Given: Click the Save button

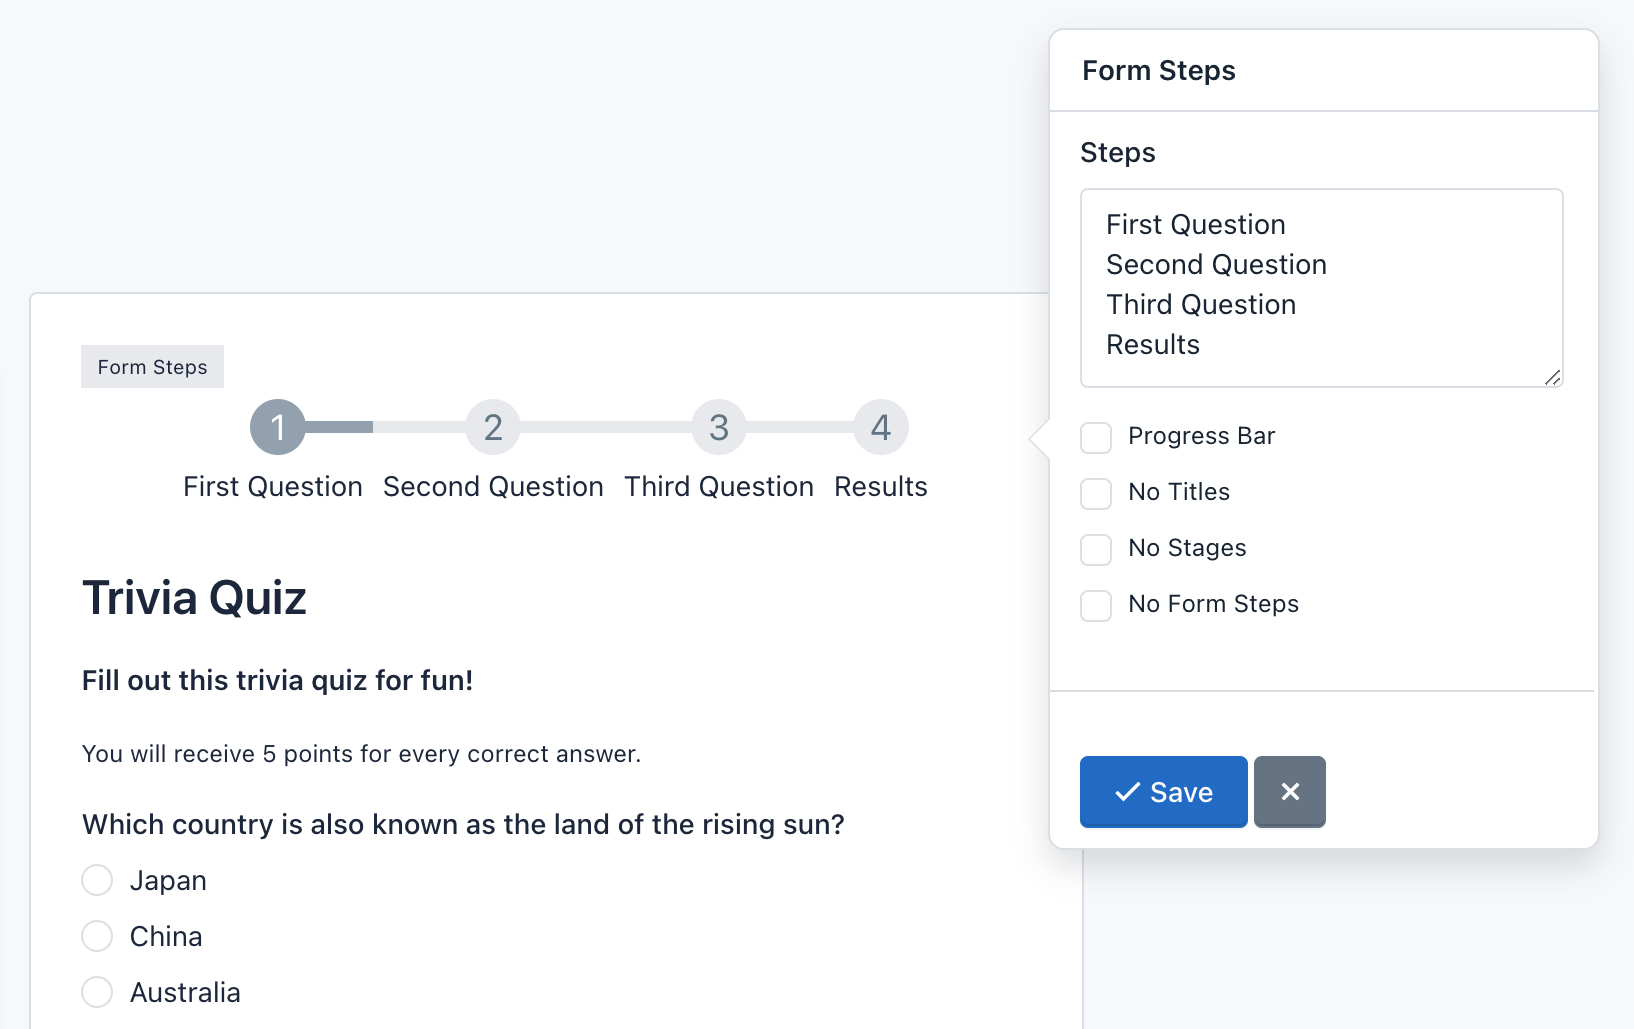Looking at the screenshot, I should click(x=1163, y=791).
